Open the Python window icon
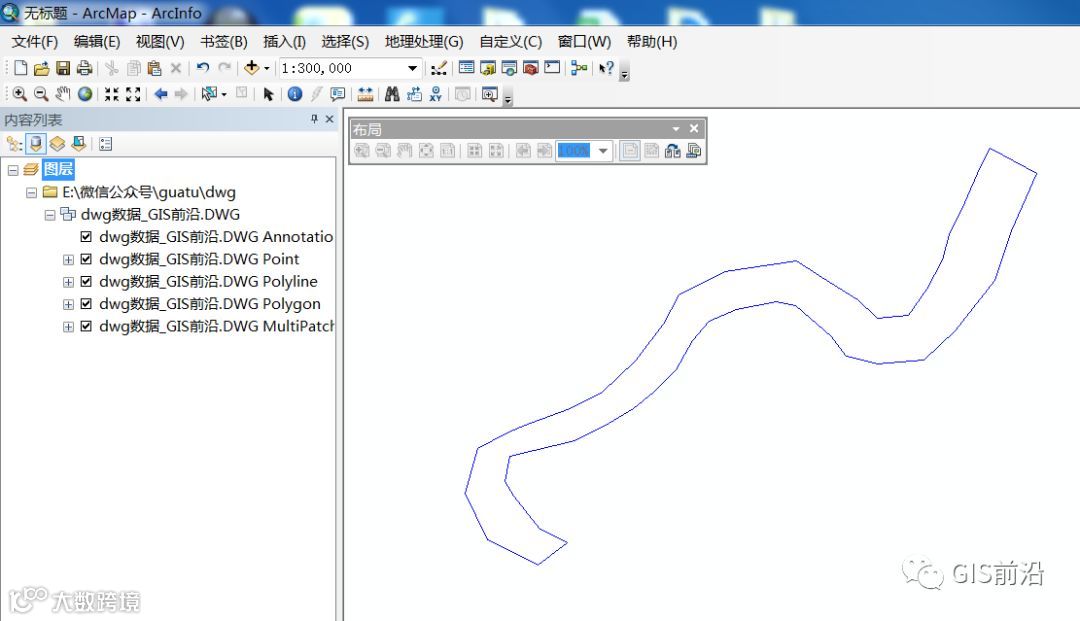This screenshot has height=621, width=1080. 552,68
